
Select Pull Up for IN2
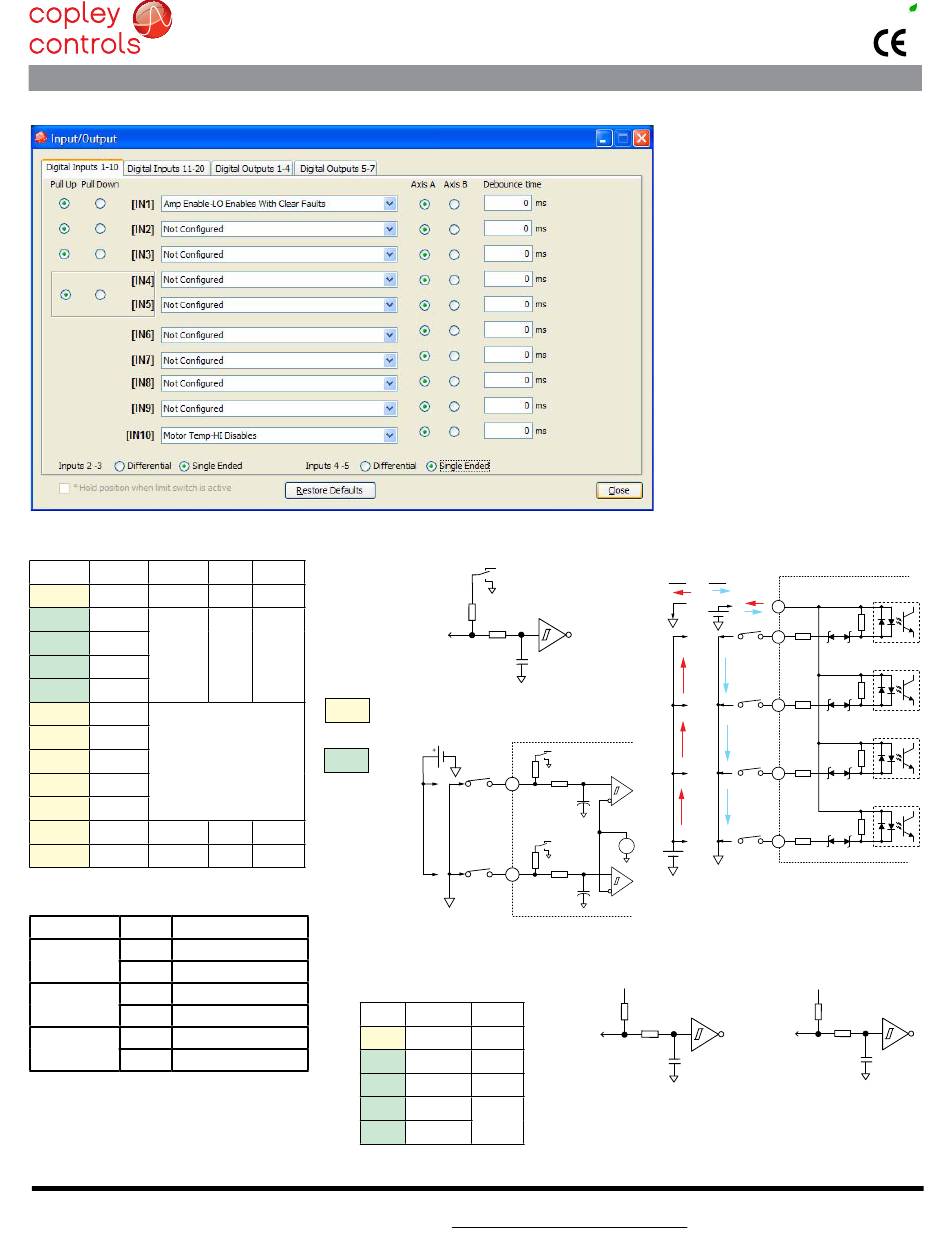tap(65, 228)
